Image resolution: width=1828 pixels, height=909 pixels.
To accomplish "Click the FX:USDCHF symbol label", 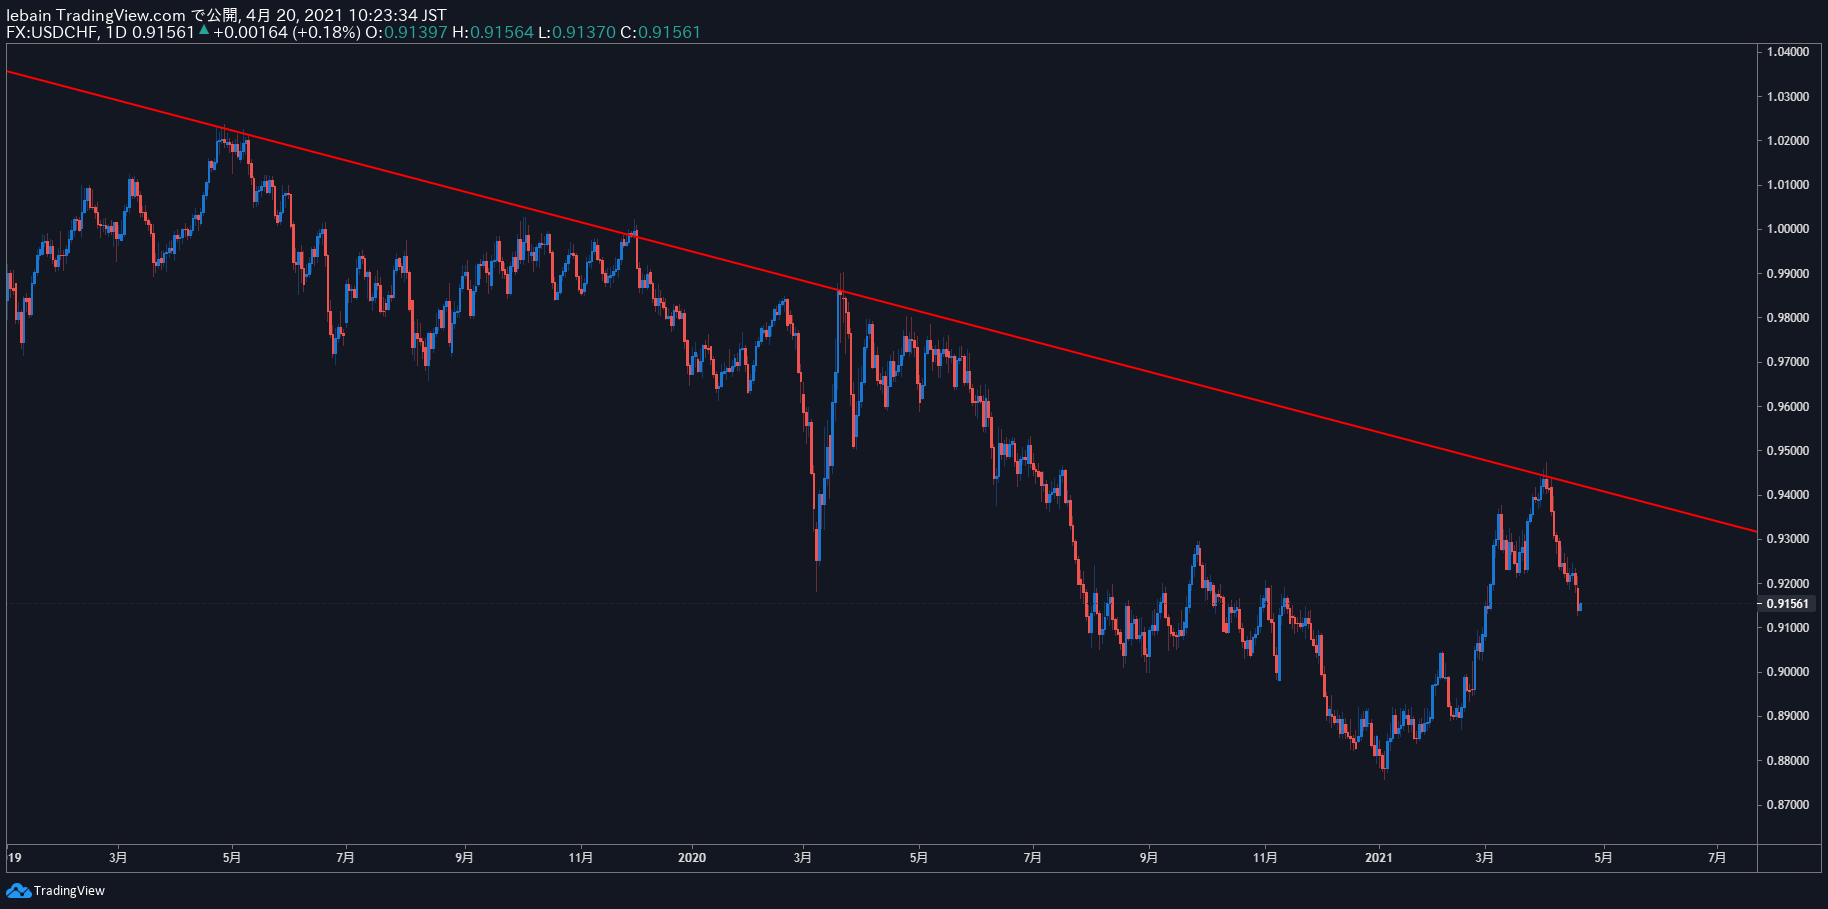I will click(51, 32).
